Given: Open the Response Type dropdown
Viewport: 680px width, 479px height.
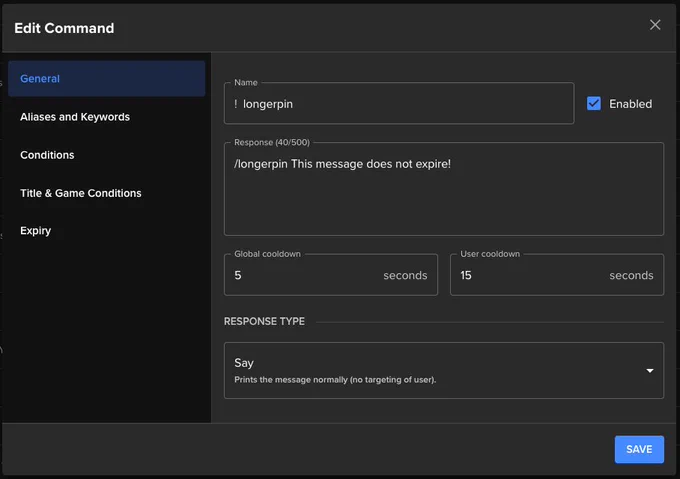Looking at the screenshot, I should (x=444, y=370).
